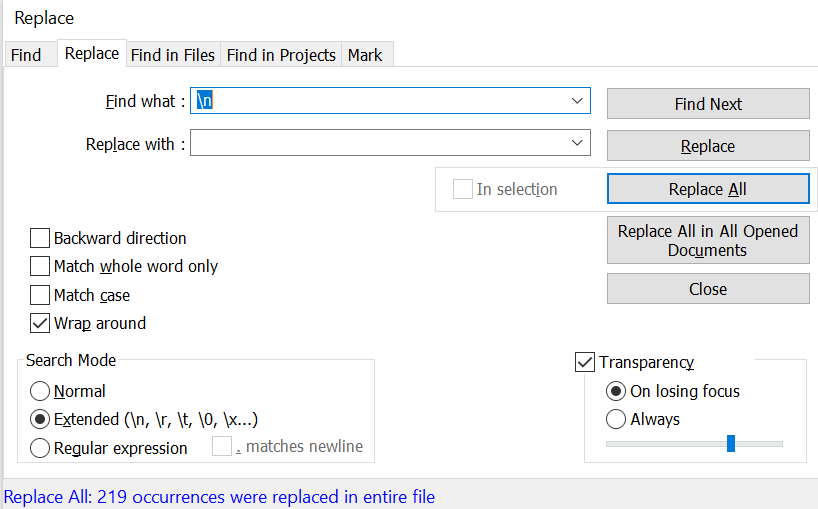Tick Match whole word only
This screenshot has width=818, height=509.
click(x=40, y=266)
